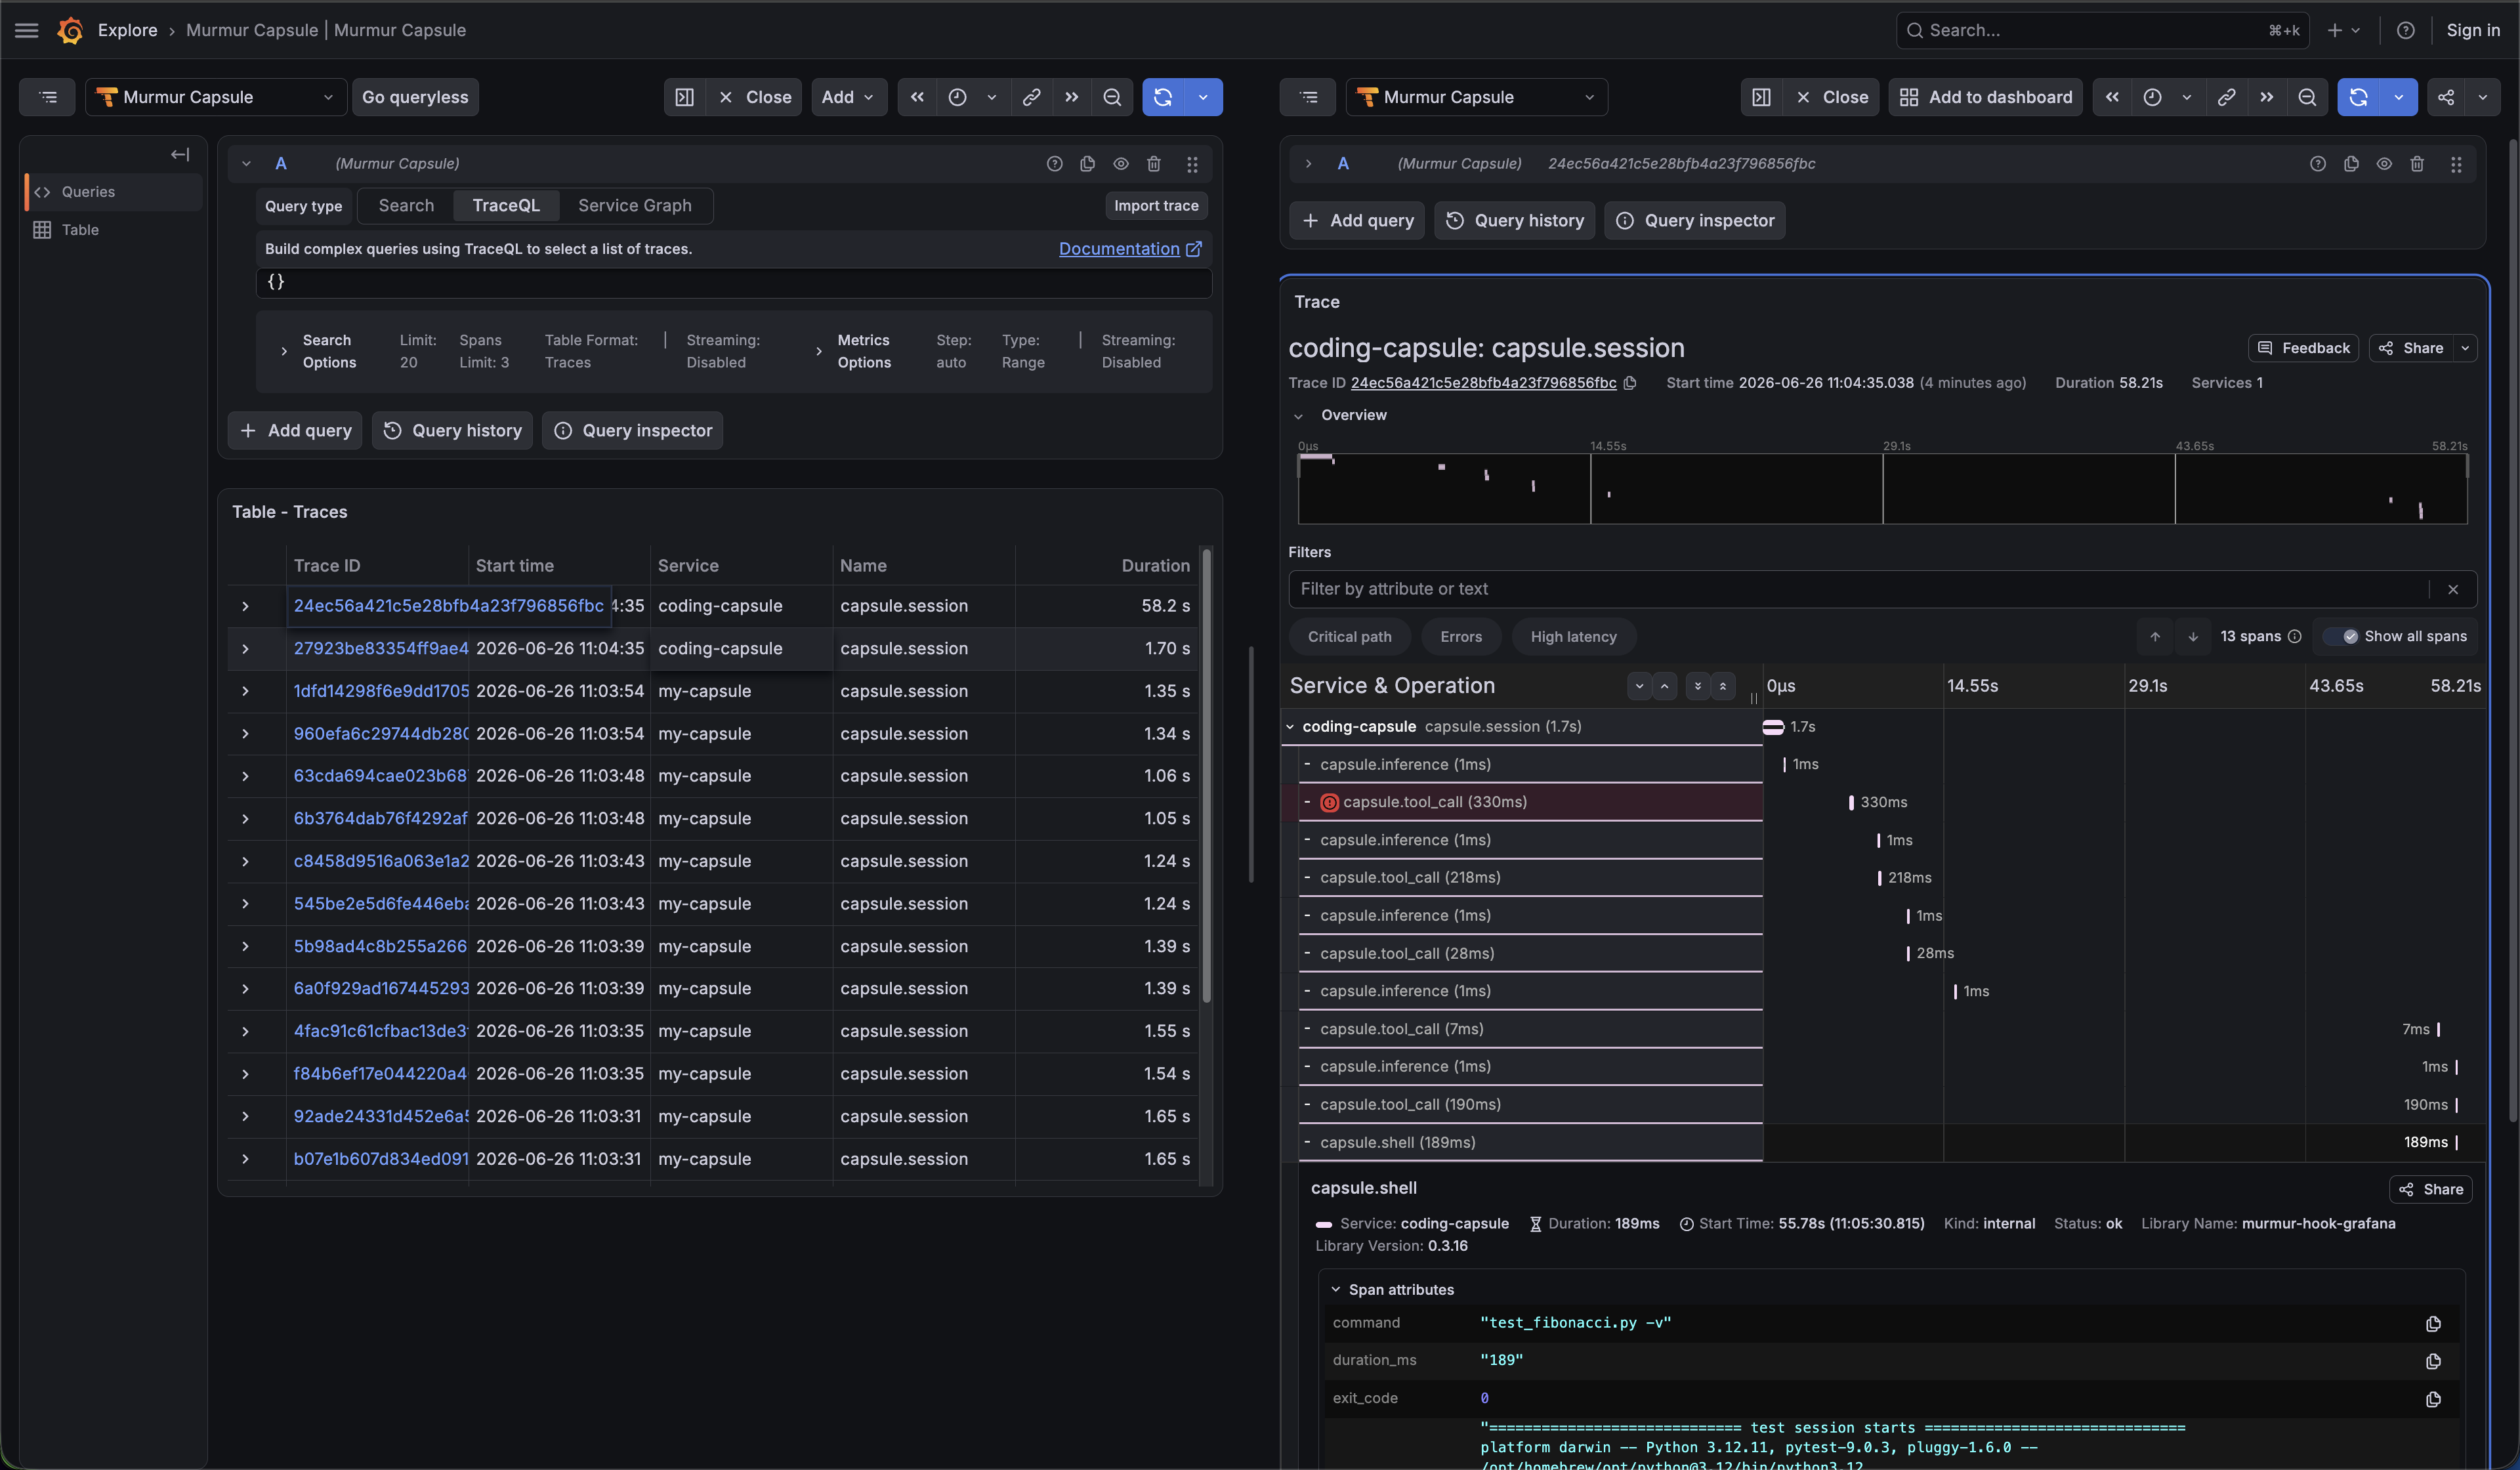
Task: Split view icon in left pane toolbar
Action: click(684, 97)
